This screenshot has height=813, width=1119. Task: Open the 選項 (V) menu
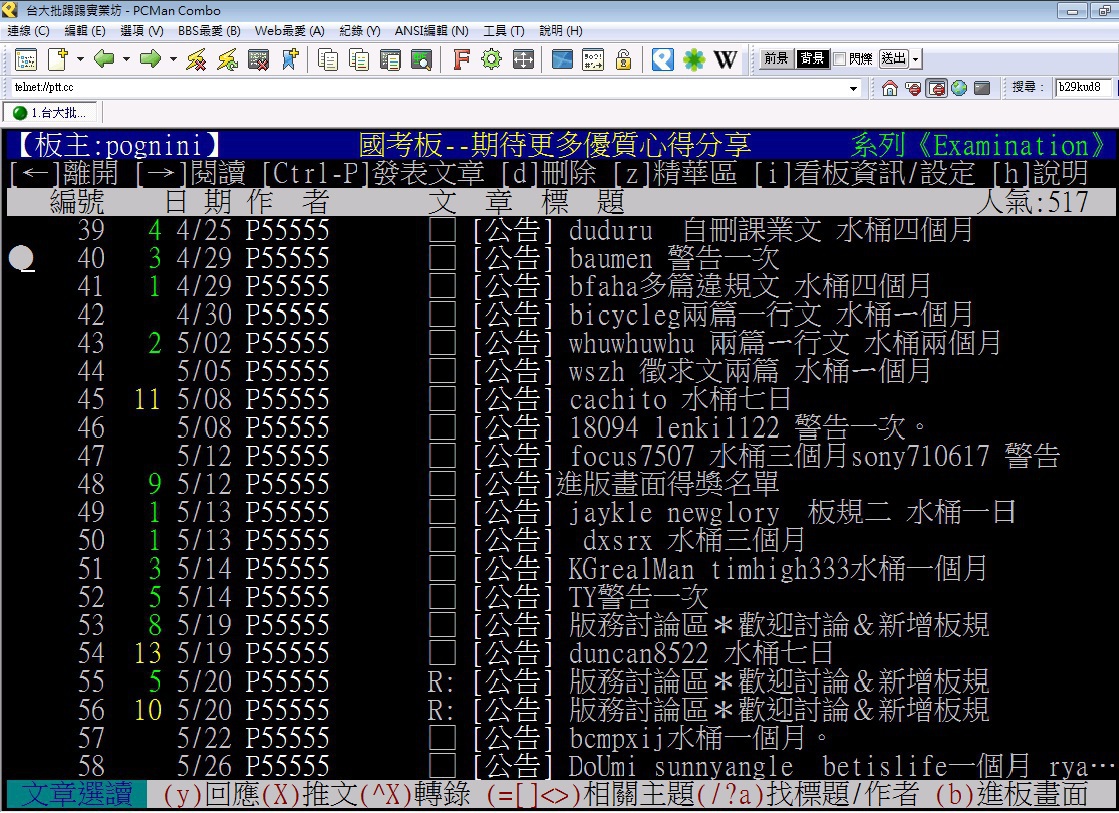[142, 31]
